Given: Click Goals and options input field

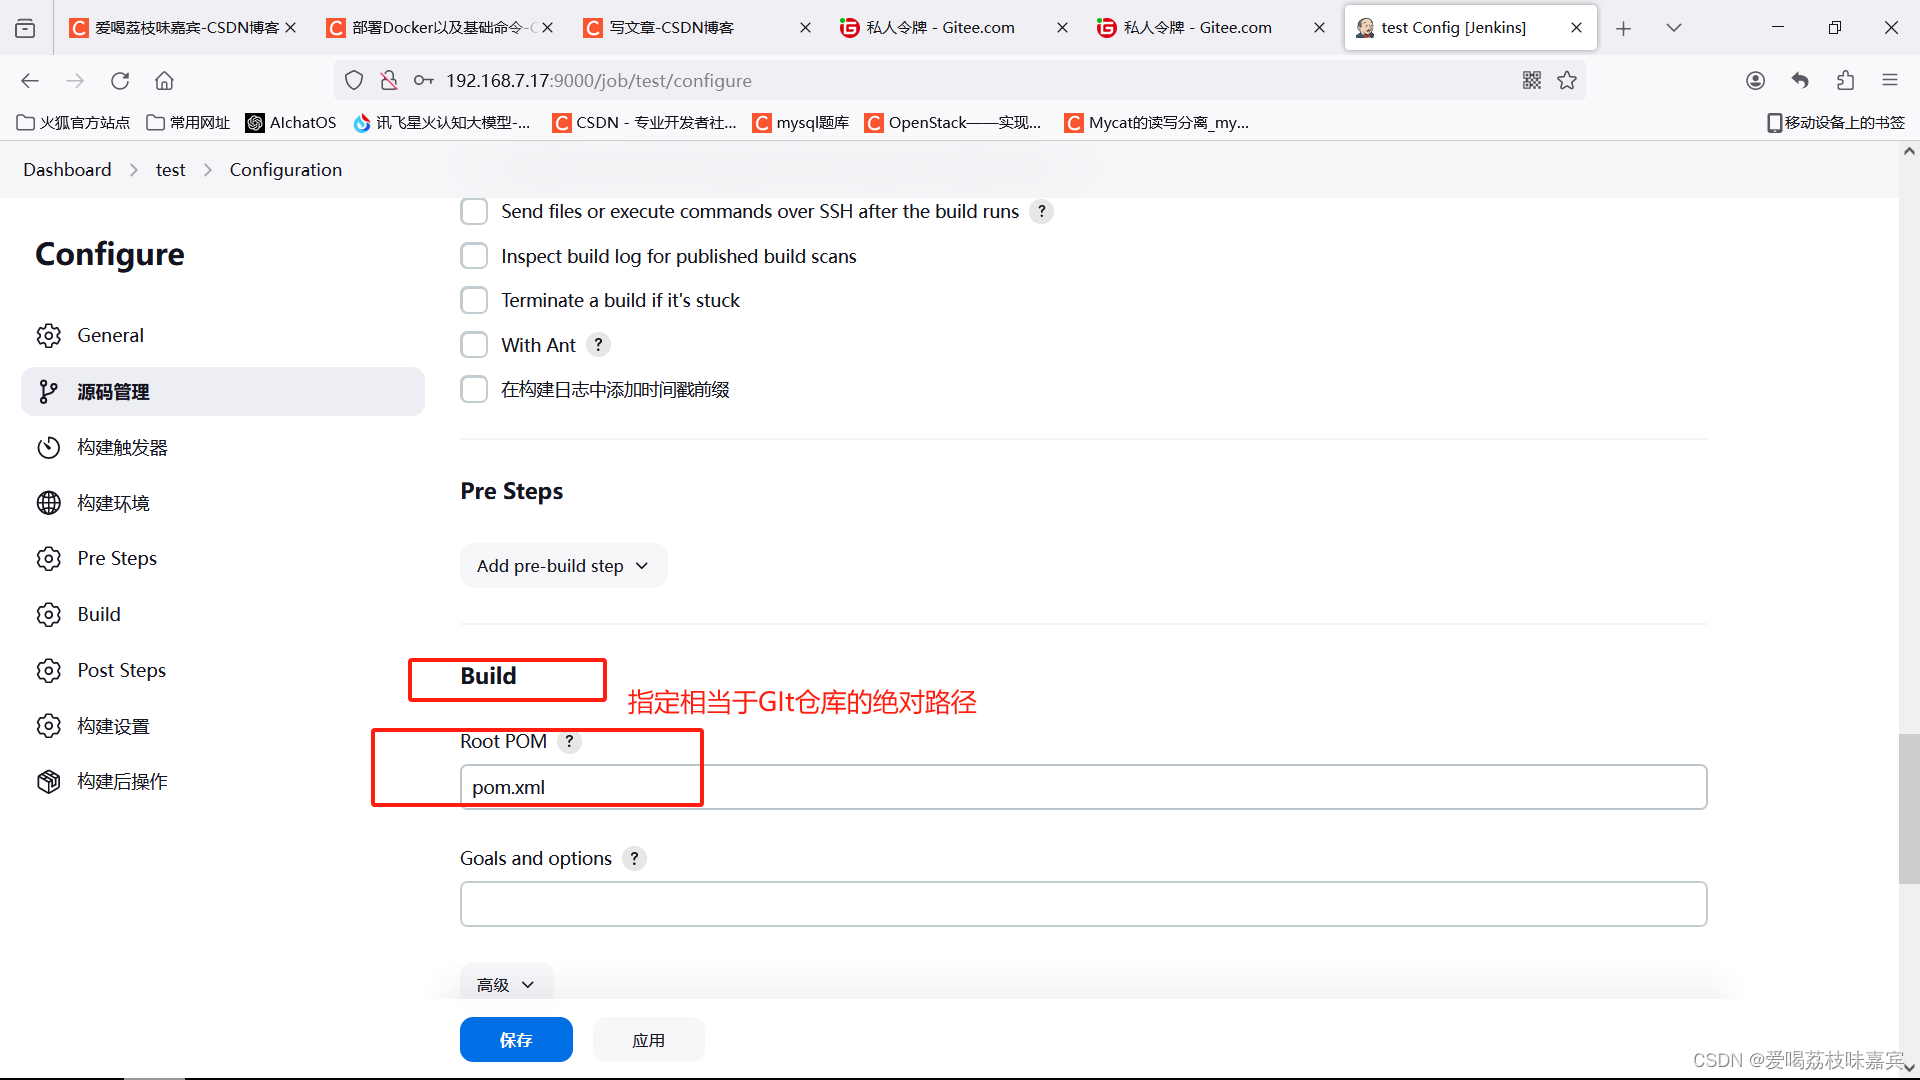Looking at the screenshot, I should 1083,903.
